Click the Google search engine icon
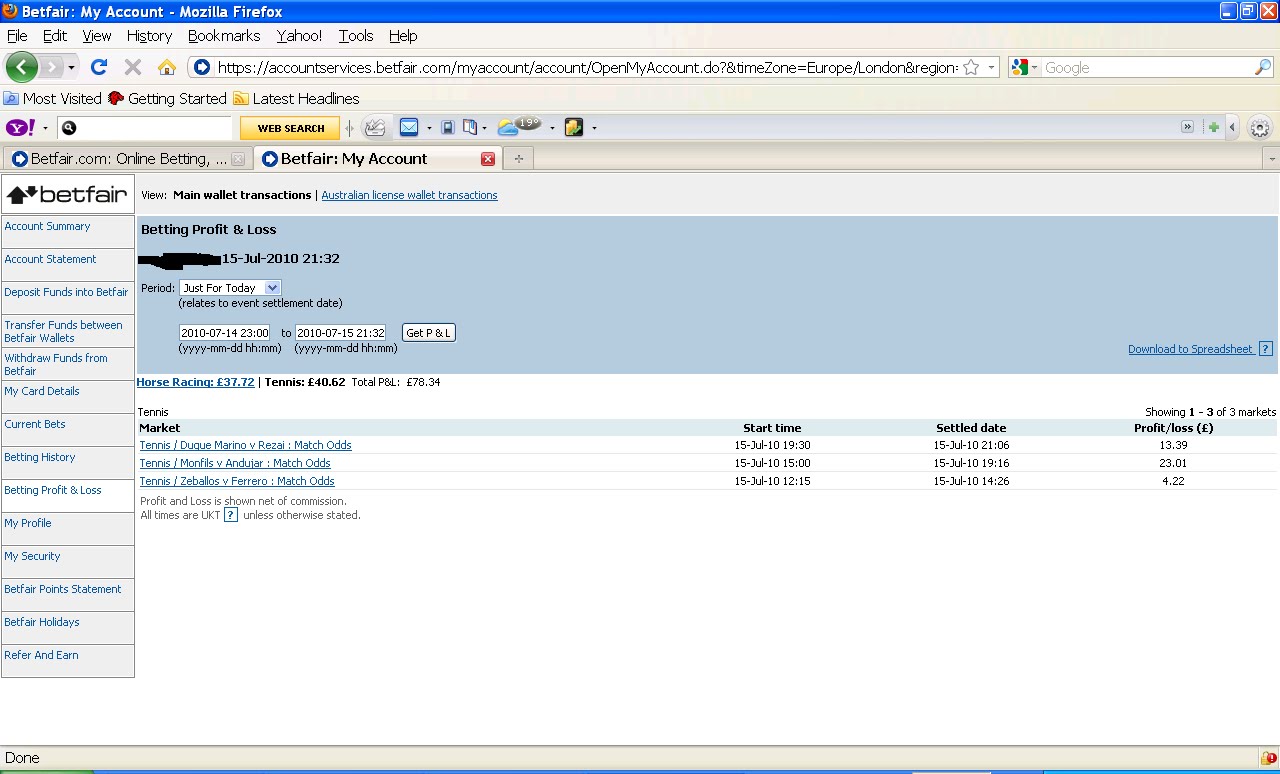Image resolution: width=1280 pixels, height=774 pixels. [1020, 67]
